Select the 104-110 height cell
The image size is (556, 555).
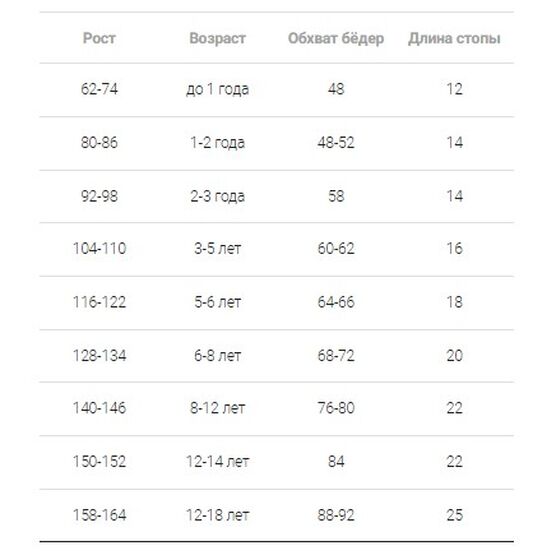point(99,248)
